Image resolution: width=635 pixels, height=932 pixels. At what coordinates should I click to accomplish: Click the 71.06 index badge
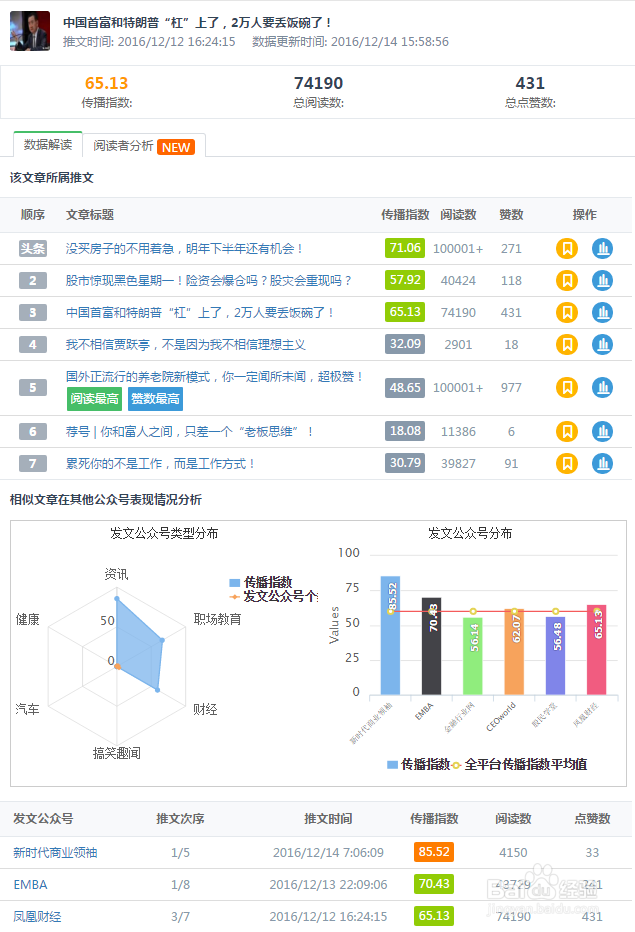tap(405, 248)
